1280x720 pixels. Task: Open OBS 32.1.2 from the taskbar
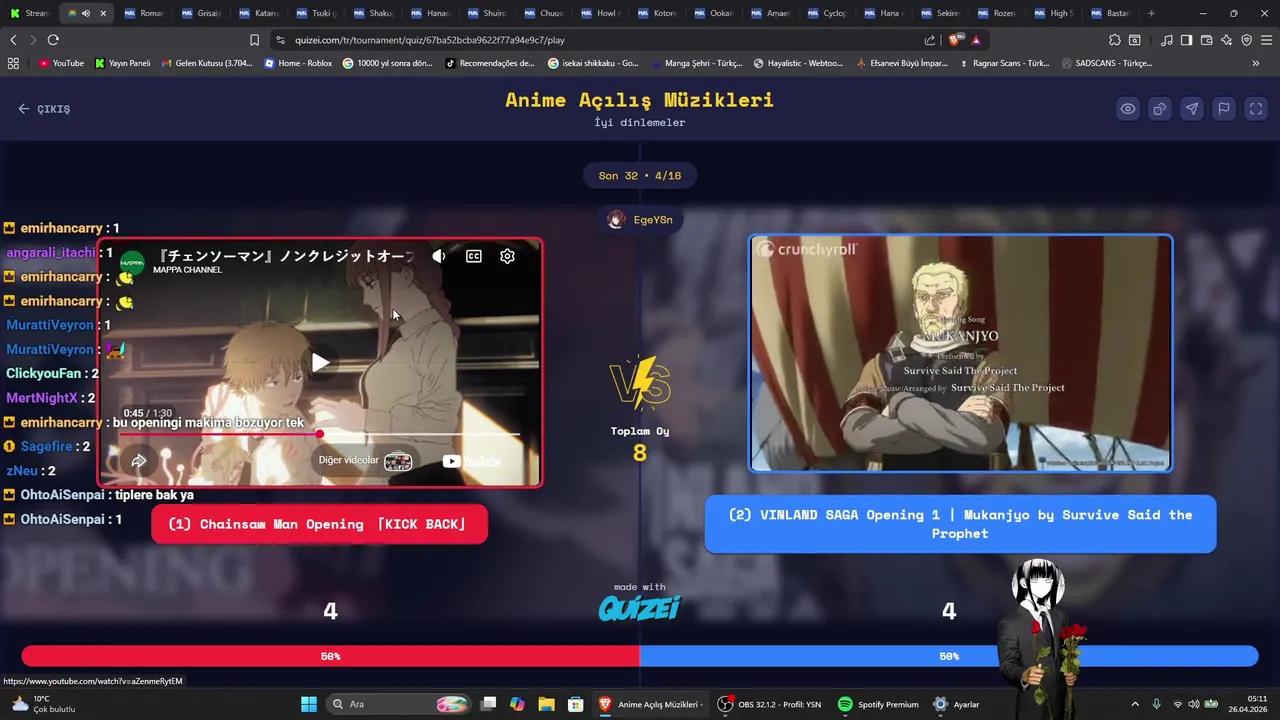[770, 704]
